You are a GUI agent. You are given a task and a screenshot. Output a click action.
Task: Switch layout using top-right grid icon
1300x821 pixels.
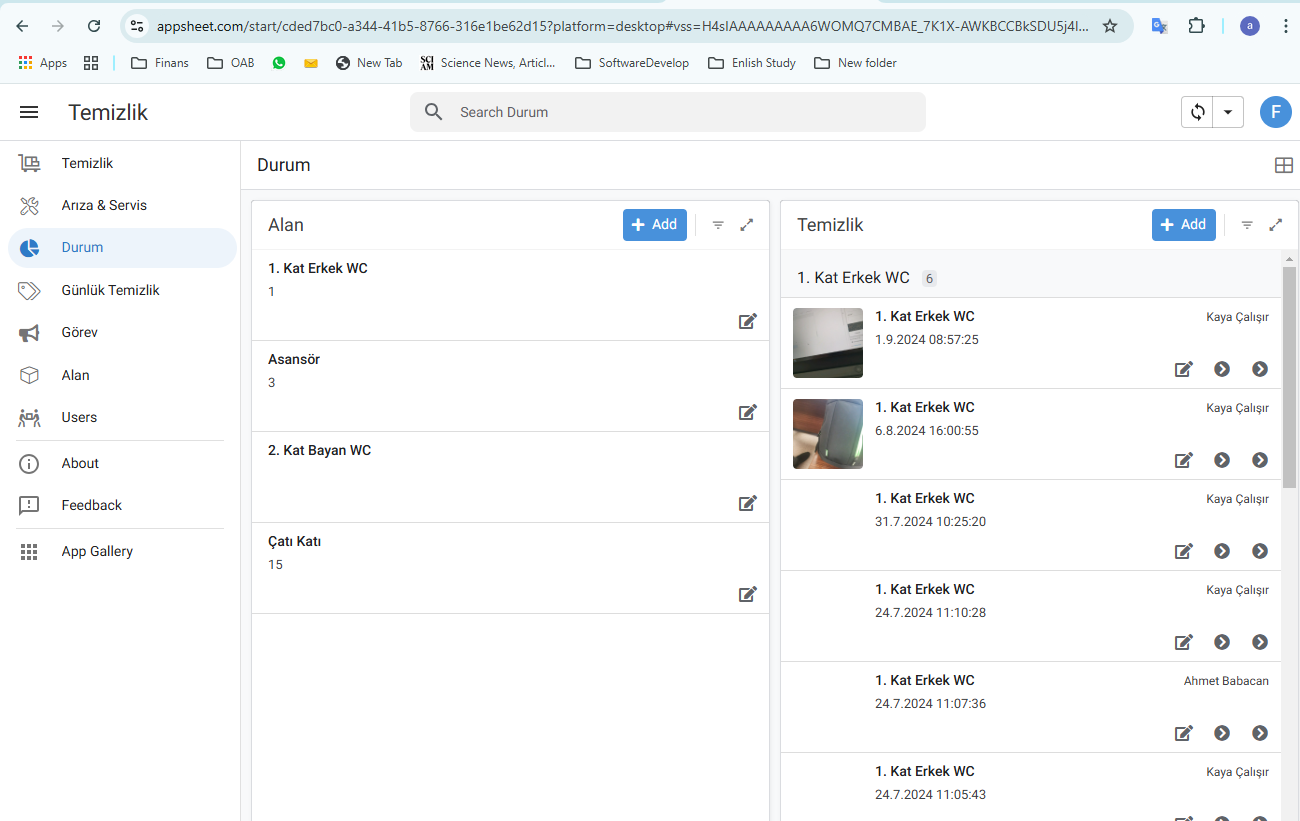(1284, 165)
